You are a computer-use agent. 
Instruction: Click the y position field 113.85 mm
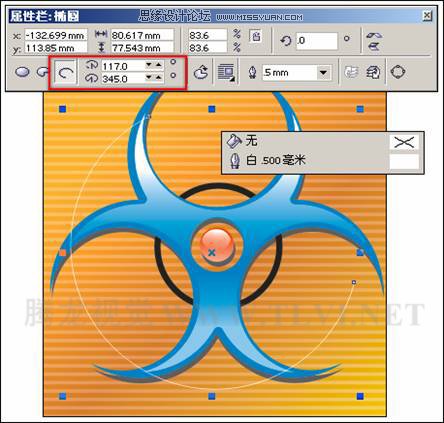click(x=56, y=48)
